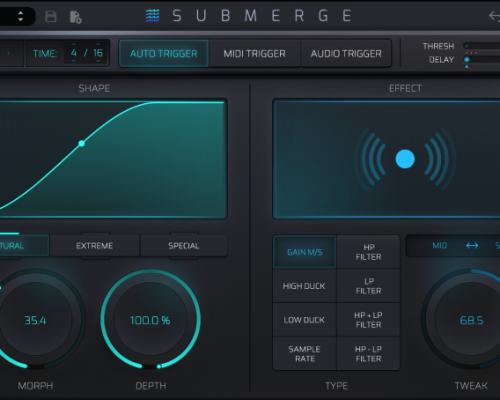The height and width of the screenshot is (400, 500).
Task: Select GAIN M/S effect type
Action: (x=305, y=252)
